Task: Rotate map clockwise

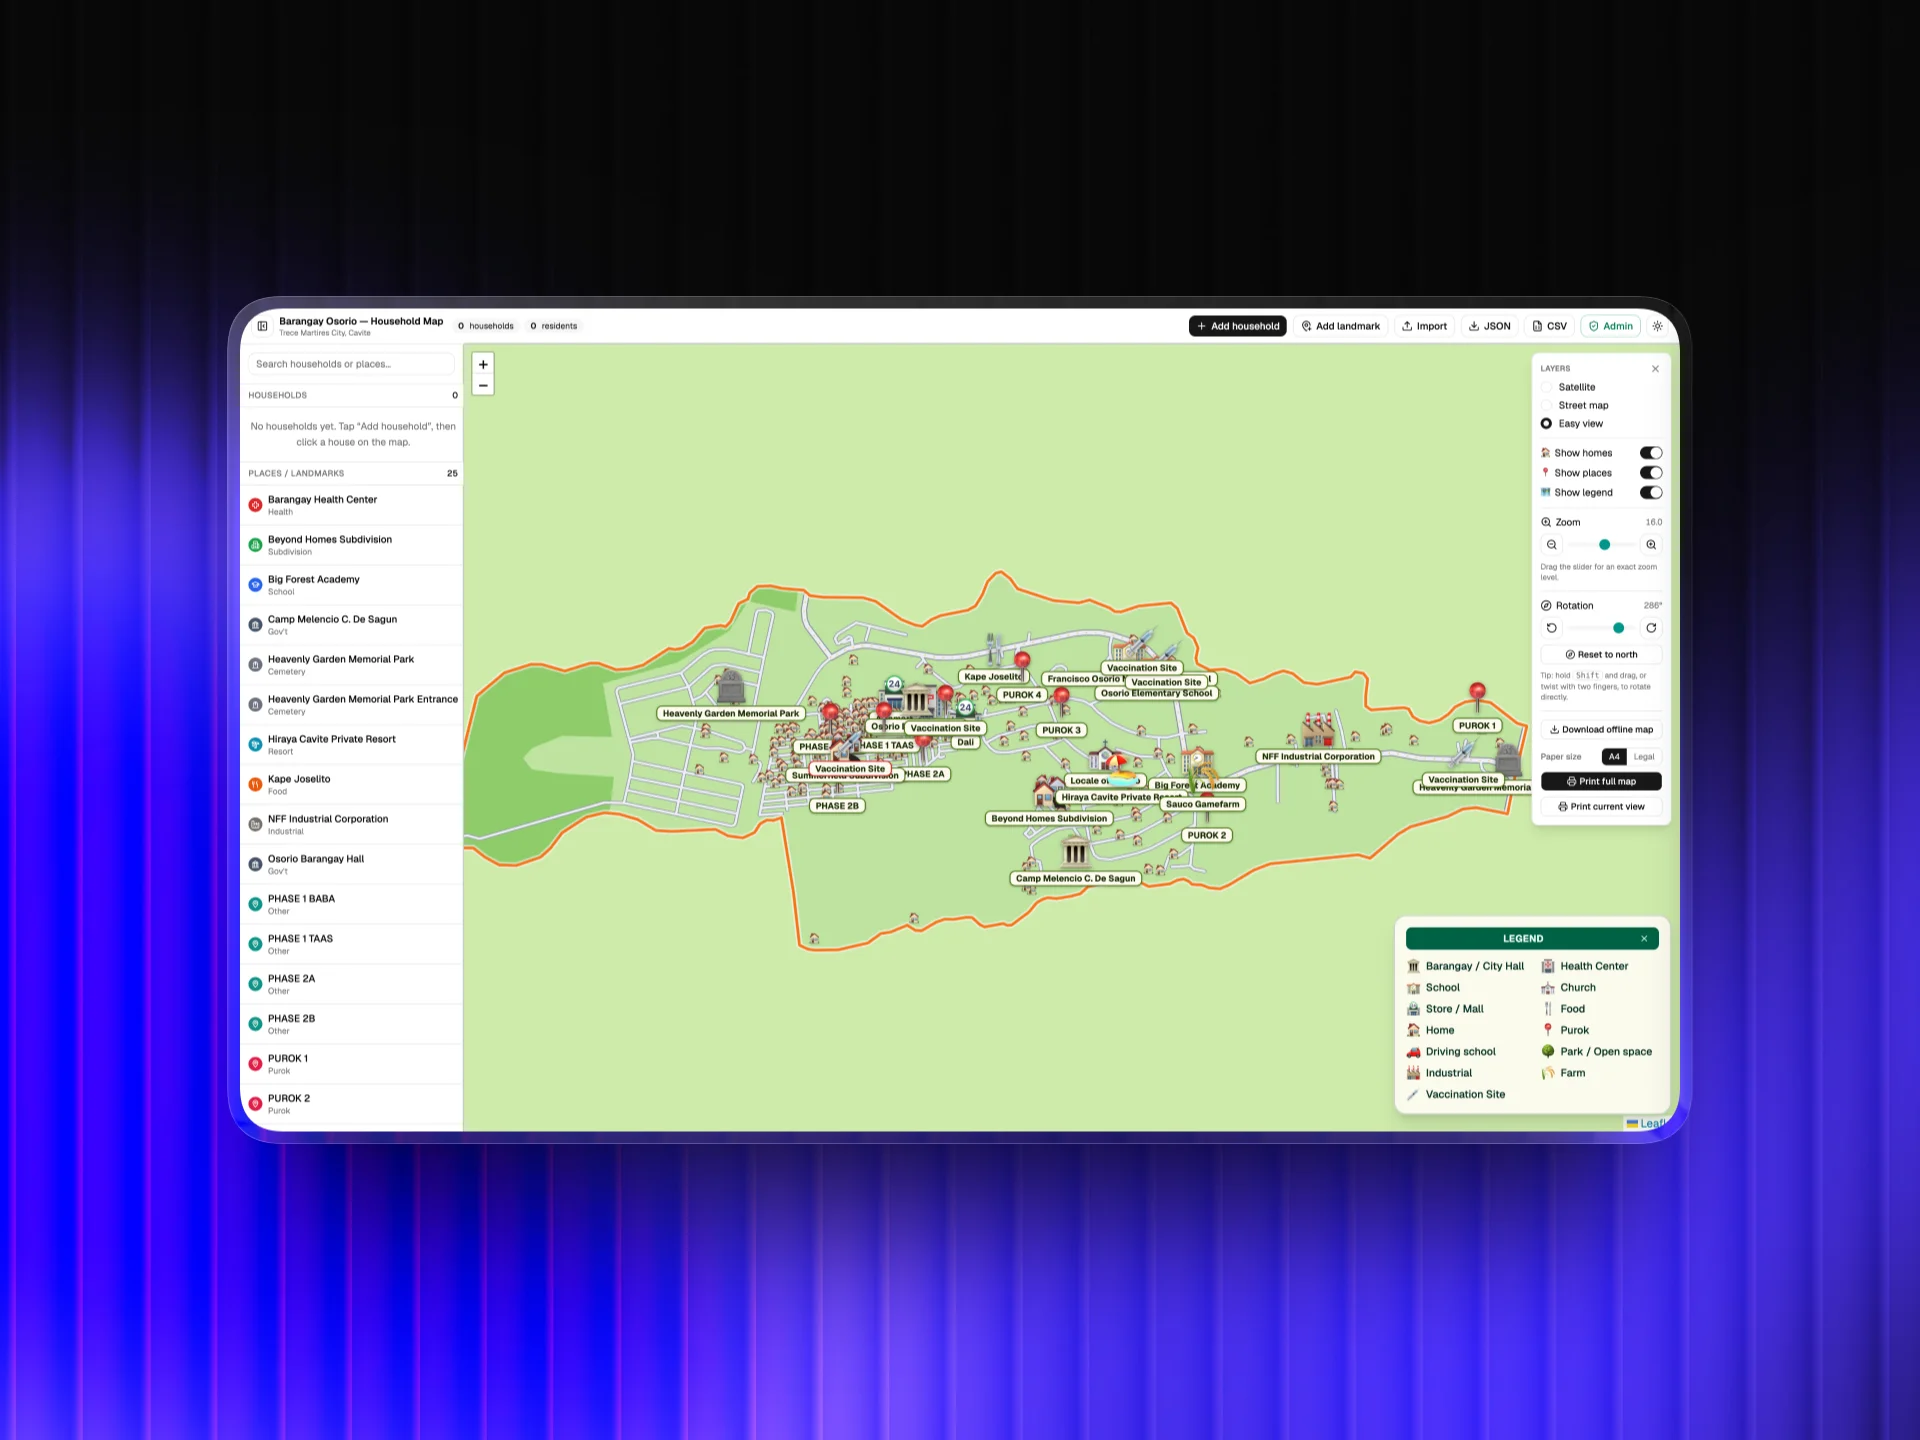Action: coord(1651,628)
